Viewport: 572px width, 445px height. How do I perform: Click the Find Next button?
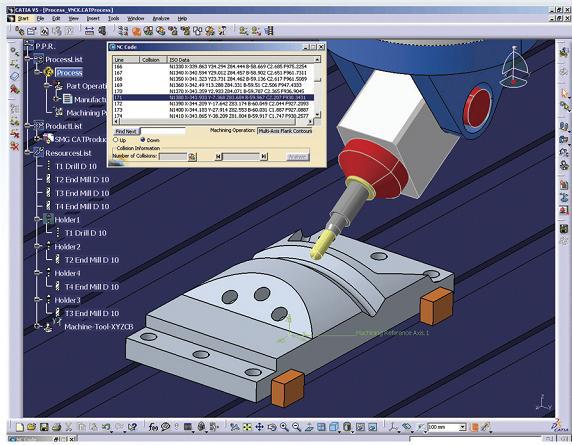tap(126, 131)
